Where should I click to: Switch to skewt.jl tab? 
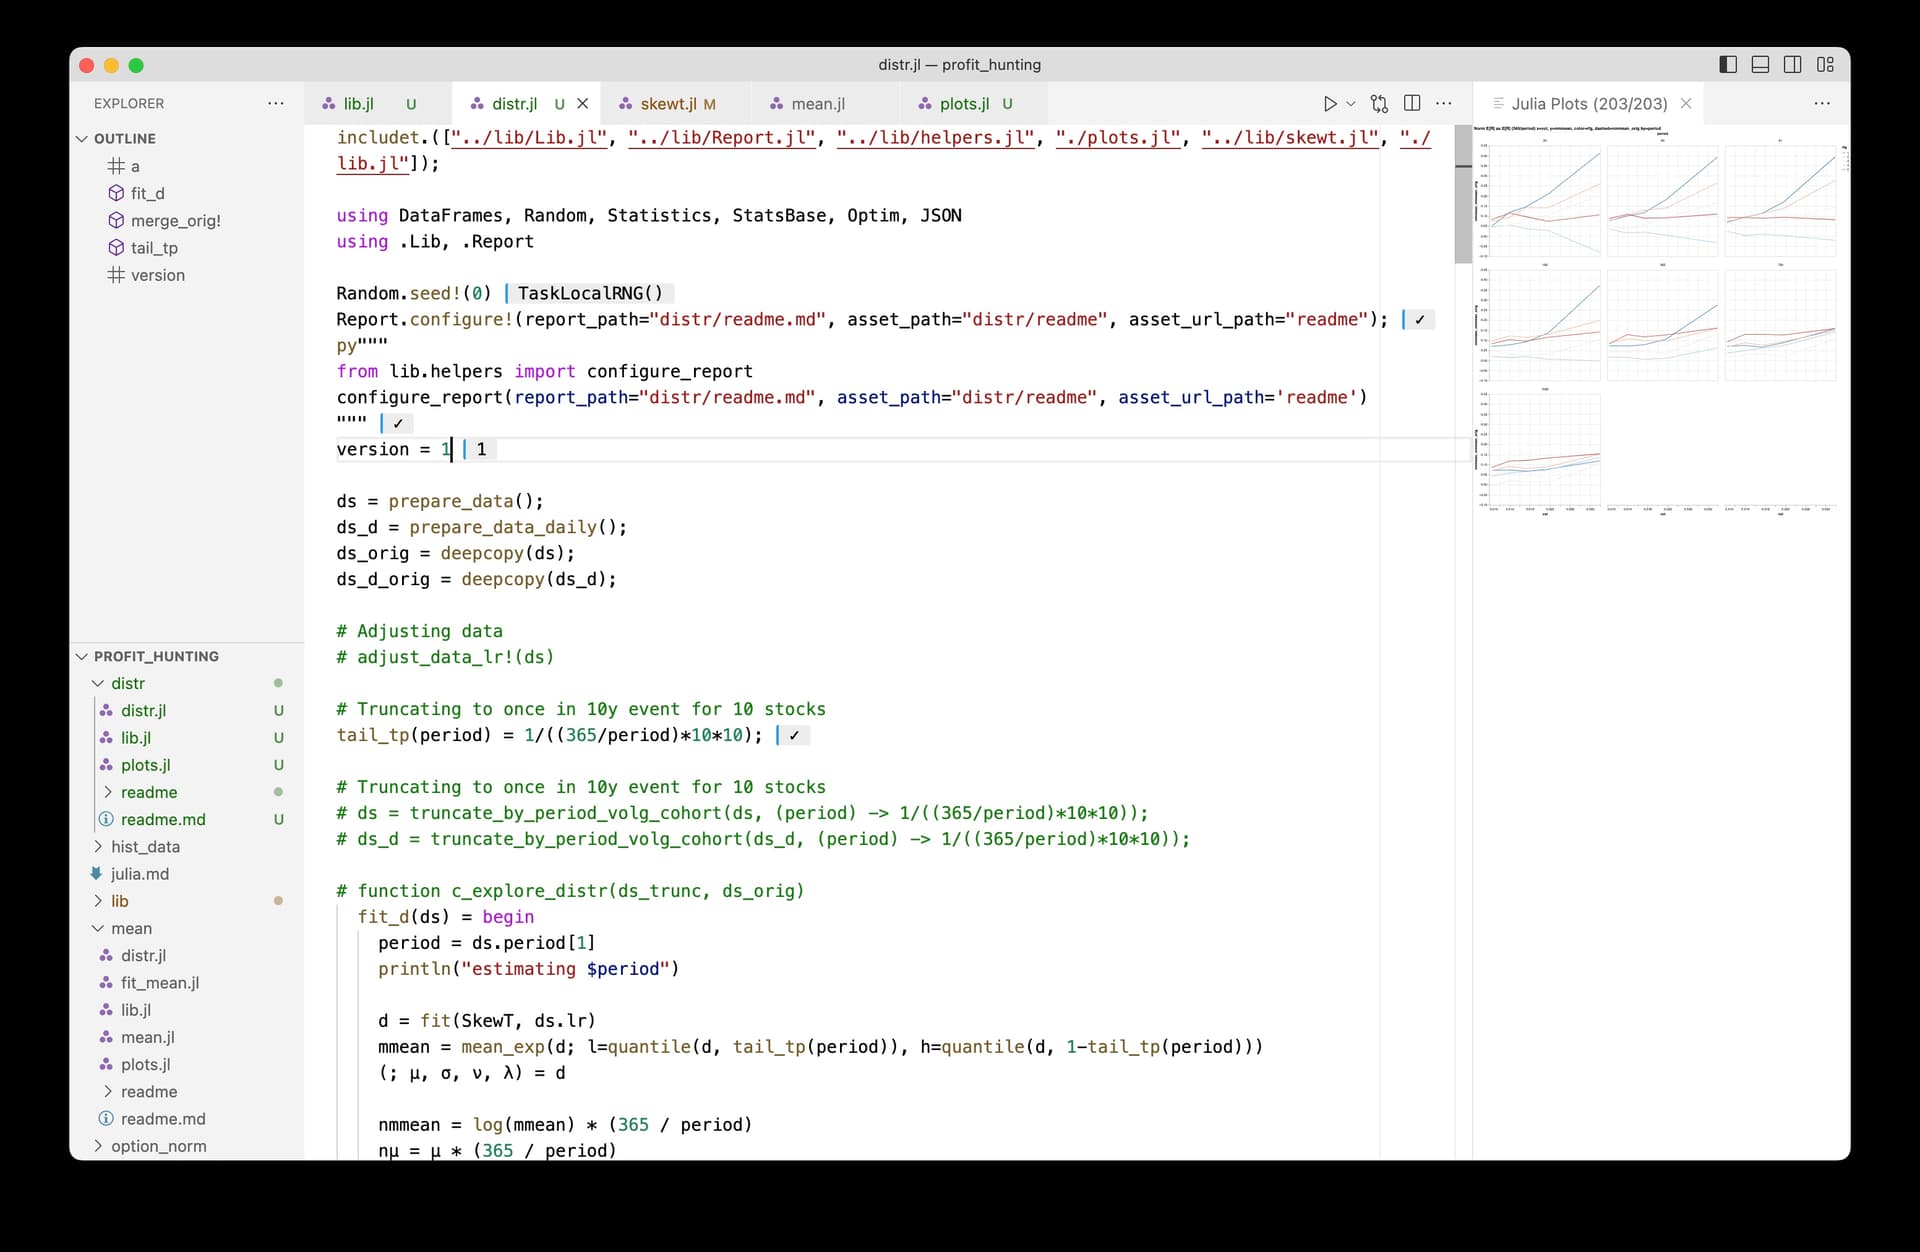[675, 103]
